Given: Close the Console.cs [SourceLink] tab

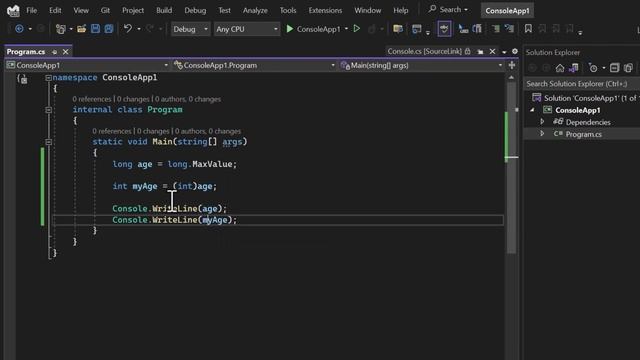Looking at the screenshot, I should pos(492,51).
